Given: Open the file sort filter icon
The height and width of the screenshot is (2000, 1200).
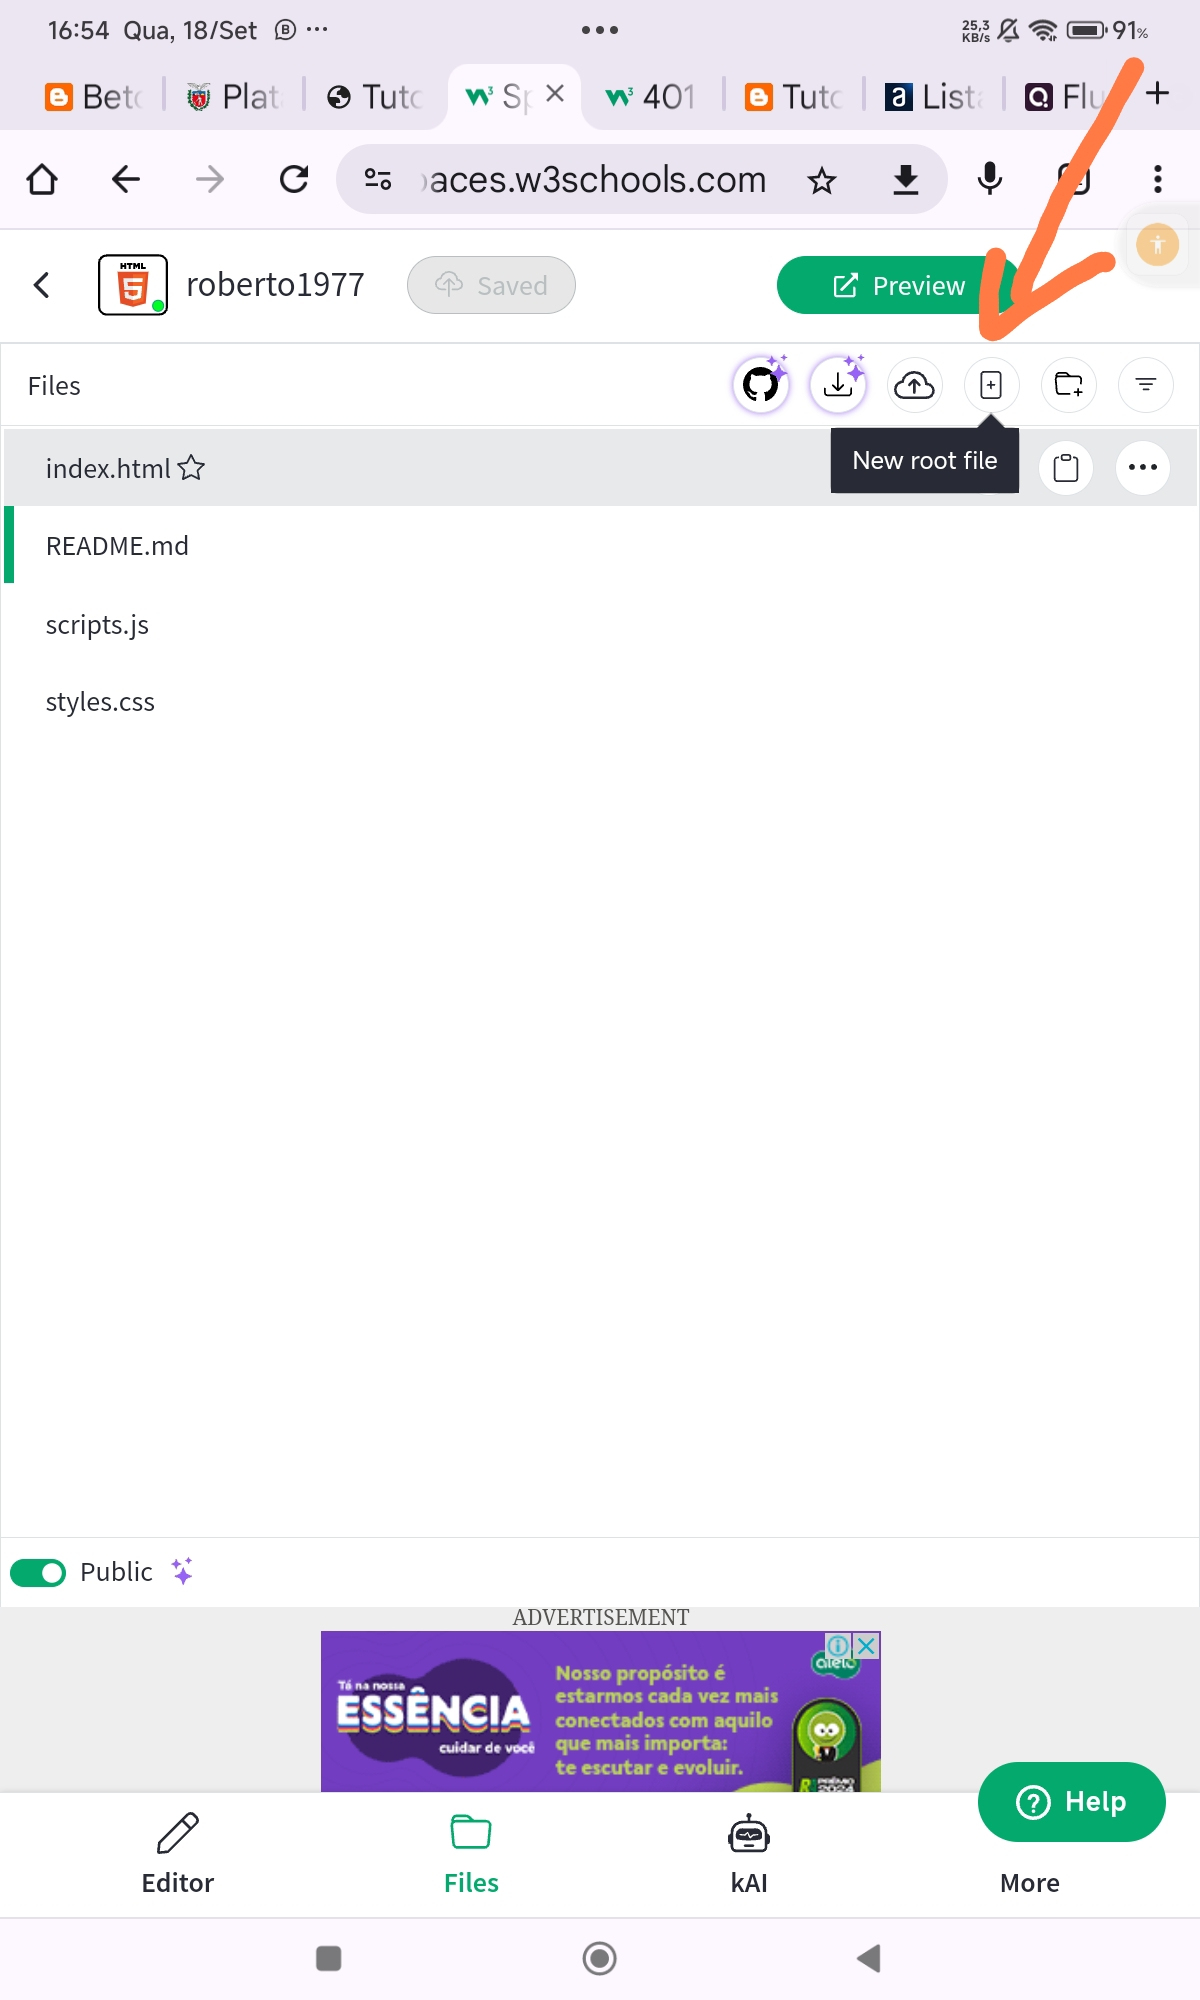Looking at the screenshot, I should pyautogui.click(x=1146, y=385).
